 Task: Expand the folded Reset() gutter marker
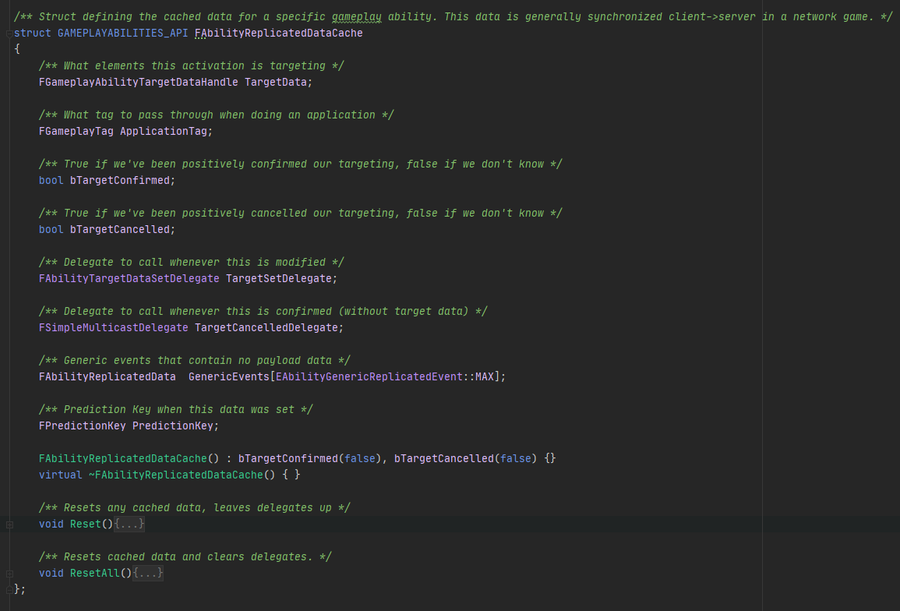coord(9,524)
